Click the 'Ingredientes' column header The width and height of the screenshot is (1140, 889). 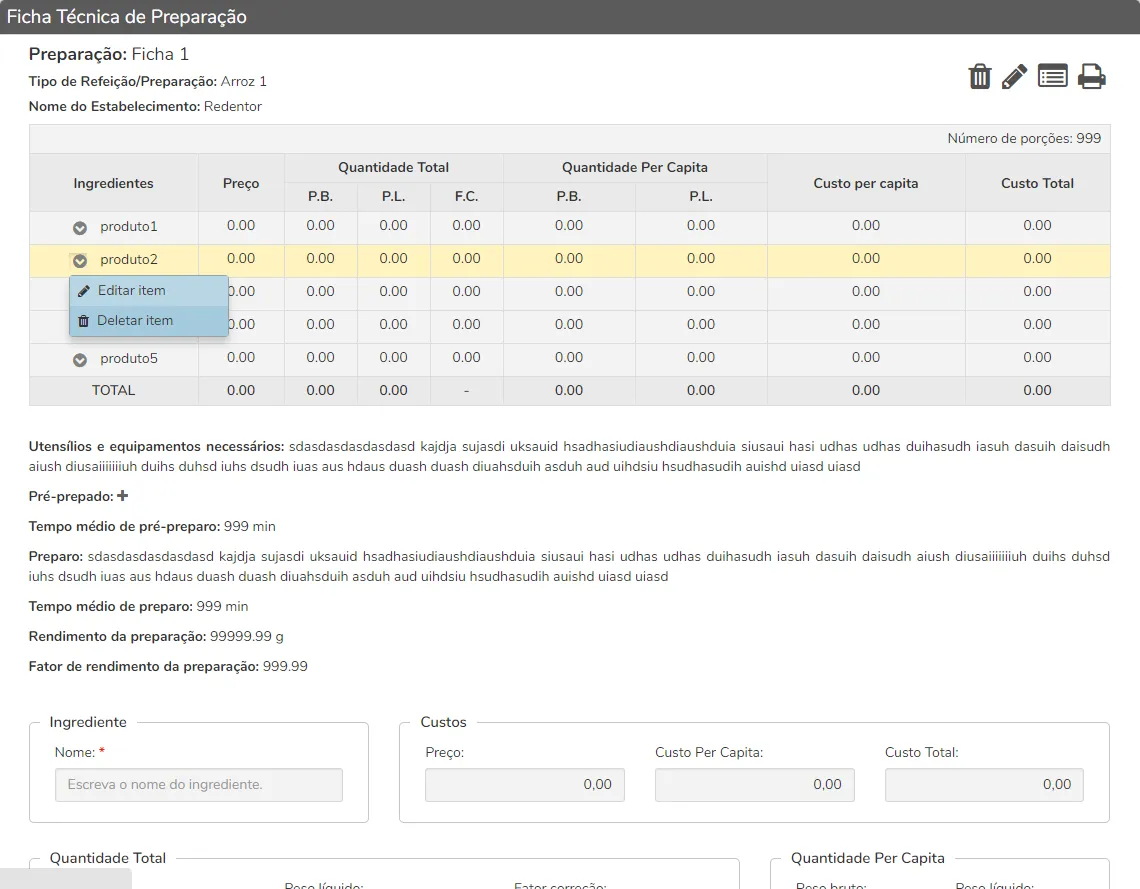click(114, 183)
